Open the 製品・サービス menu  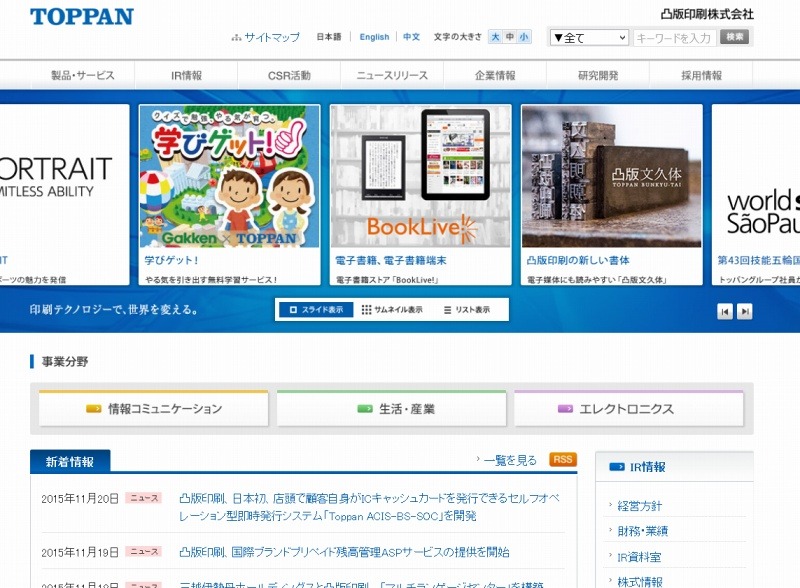(x=83, y=75)
